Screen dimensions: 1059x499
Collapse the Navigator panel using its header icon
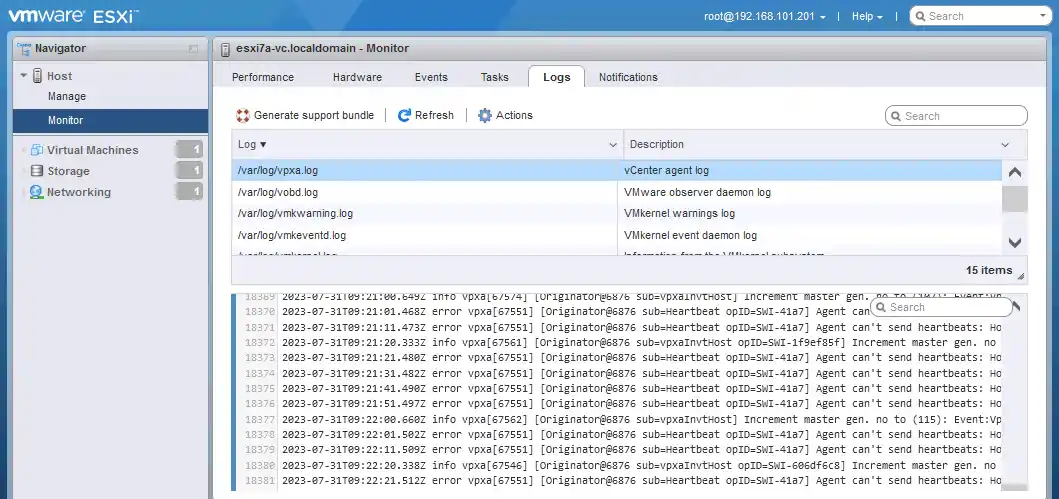[193, 49]
